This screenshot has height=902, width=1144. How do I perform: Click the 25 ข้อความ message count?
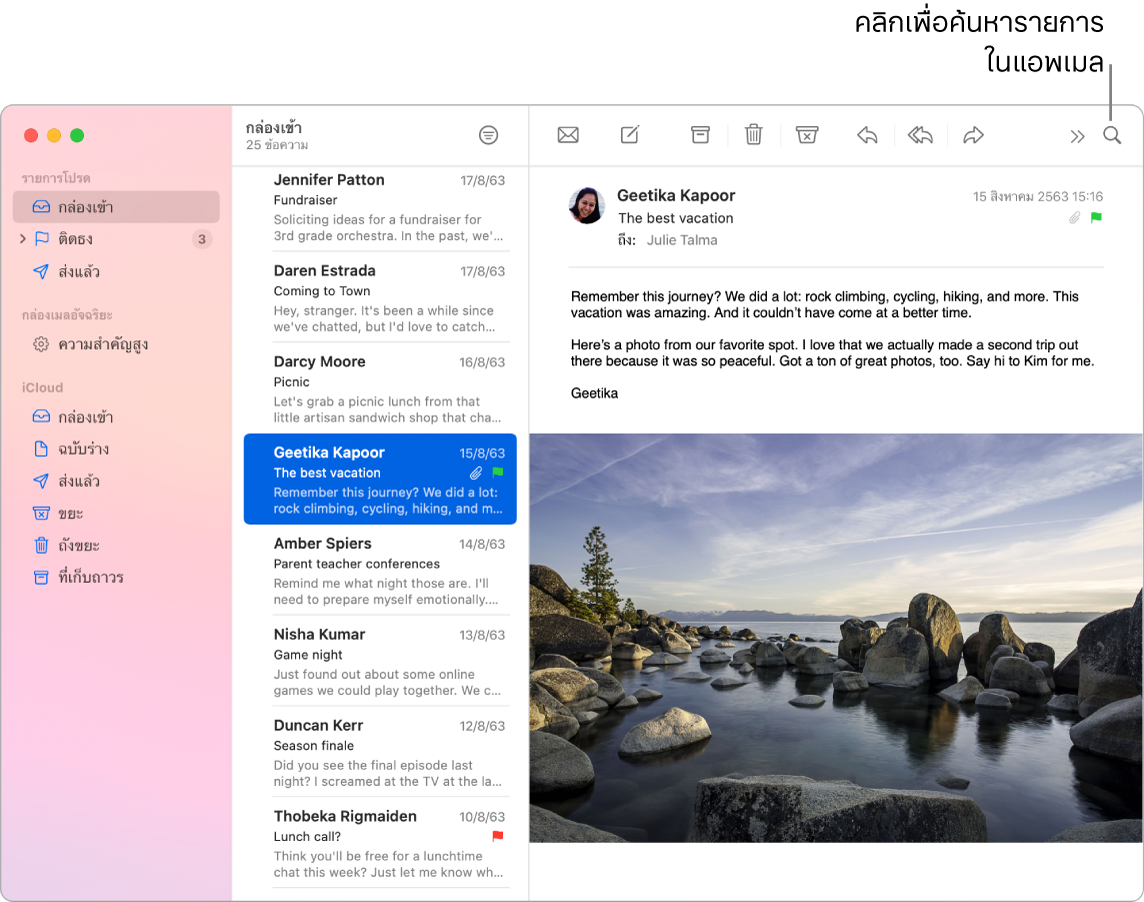(277, 145)
